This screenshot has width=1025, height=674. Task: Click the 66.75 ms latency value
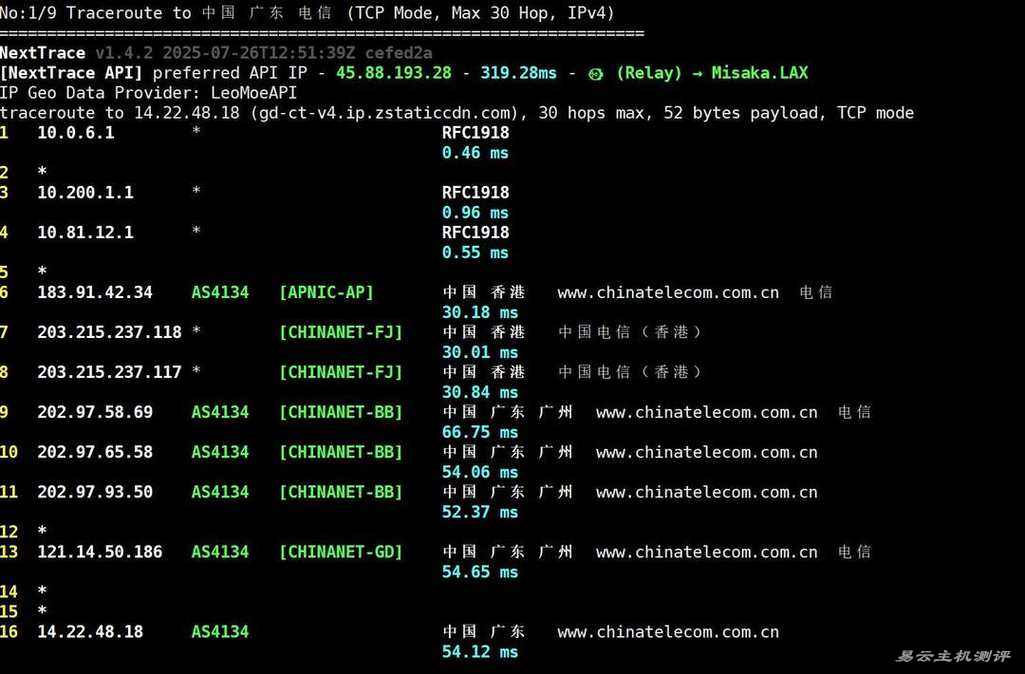point(480,432)
